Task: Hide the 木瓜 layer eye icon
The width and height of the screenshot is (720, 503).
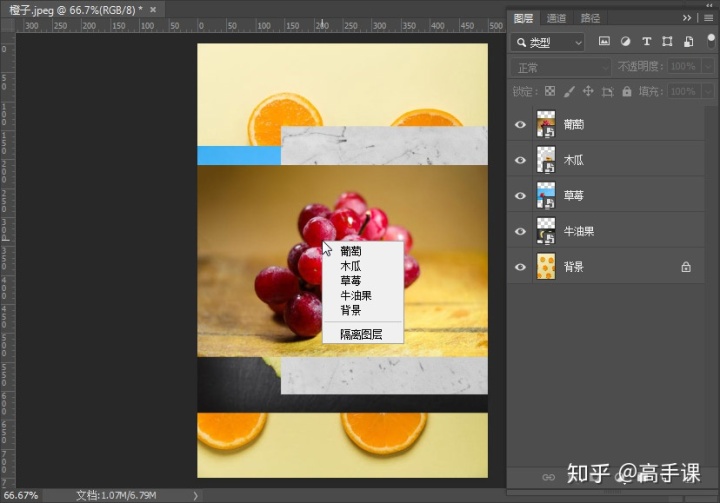Action: (x=520, y=160)
